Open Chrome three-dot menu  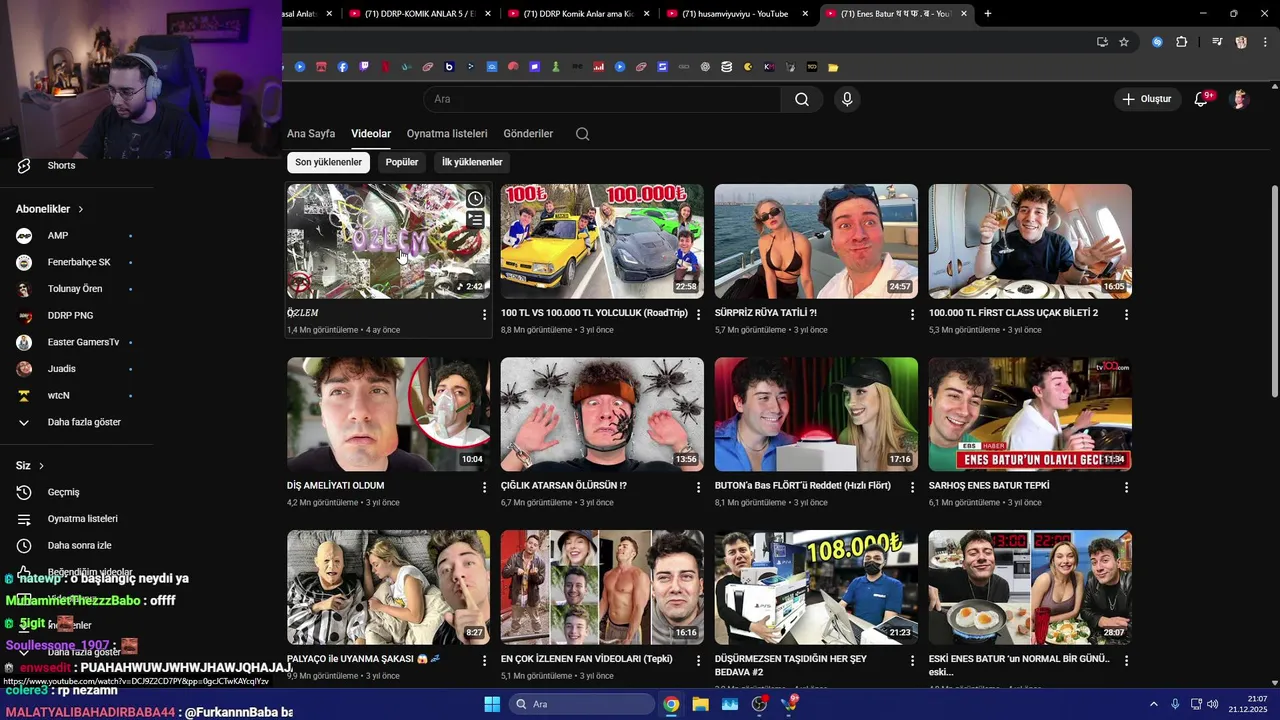pyautogui.click(x=1266, y=42)
